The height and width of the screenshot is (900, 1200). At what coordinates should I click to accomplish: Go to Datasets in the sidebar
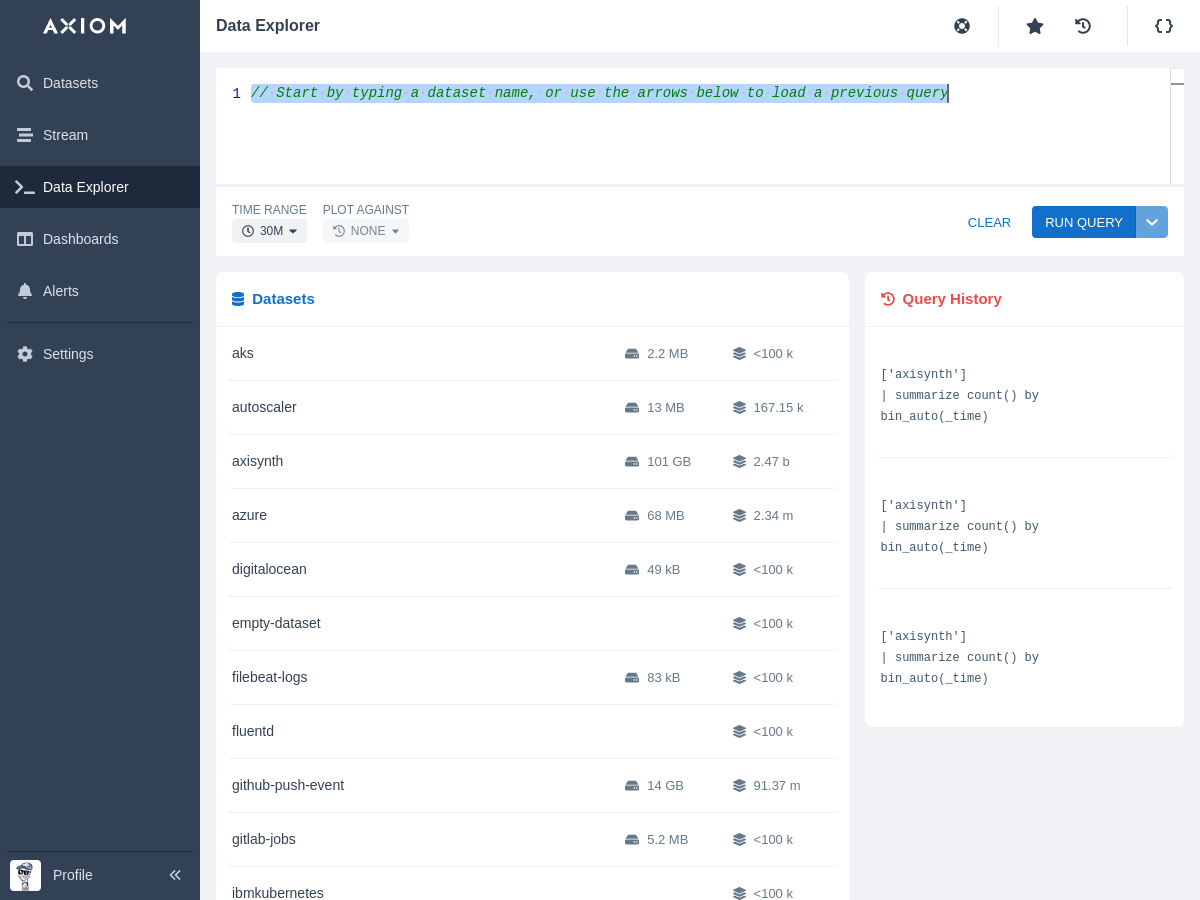(x=70, y=83)
